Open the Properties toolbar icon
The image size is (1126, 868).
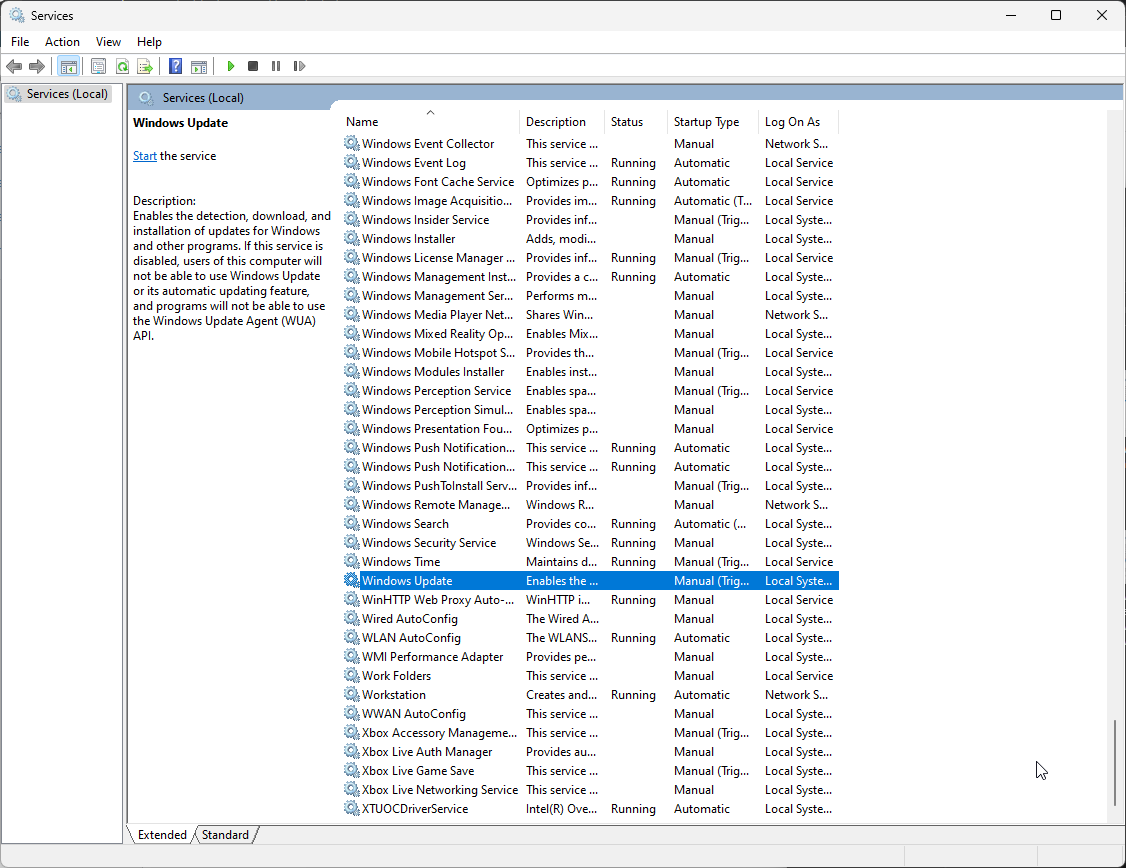[x=98, y=66]
